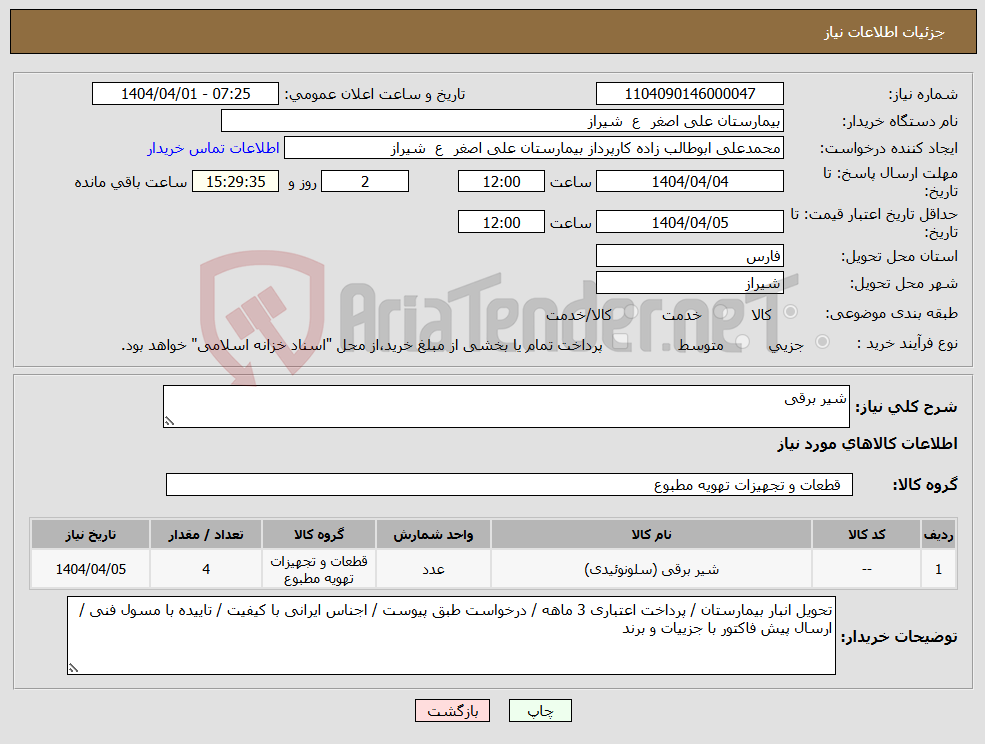Click the price validity time 12:00 field
Image resolution: width=985 pixels, height=744 pixels.
[501, 222]
